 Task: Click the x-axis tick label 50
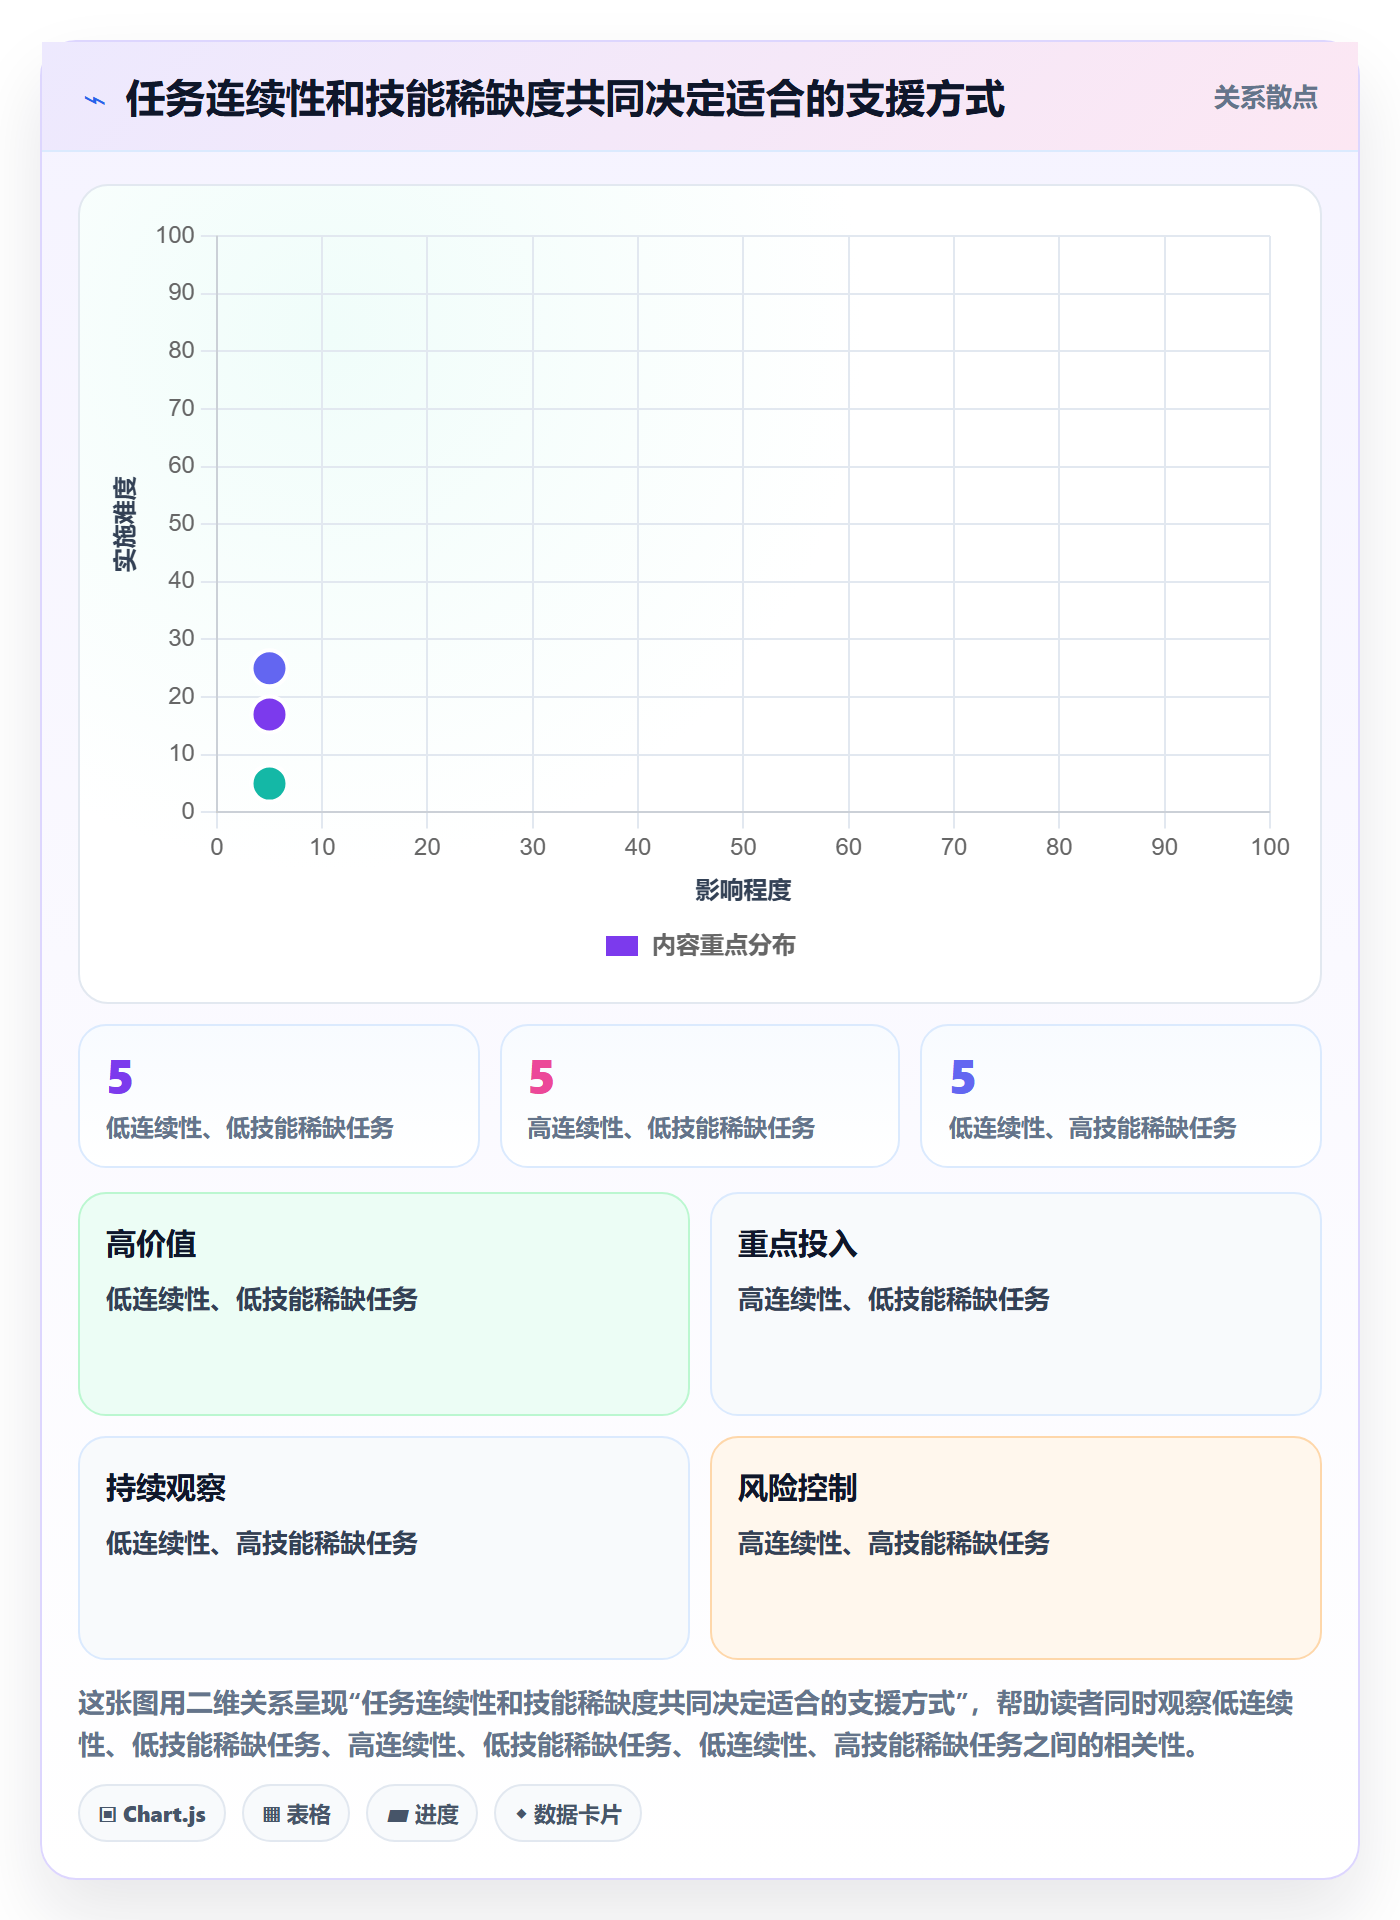point(743,847)
